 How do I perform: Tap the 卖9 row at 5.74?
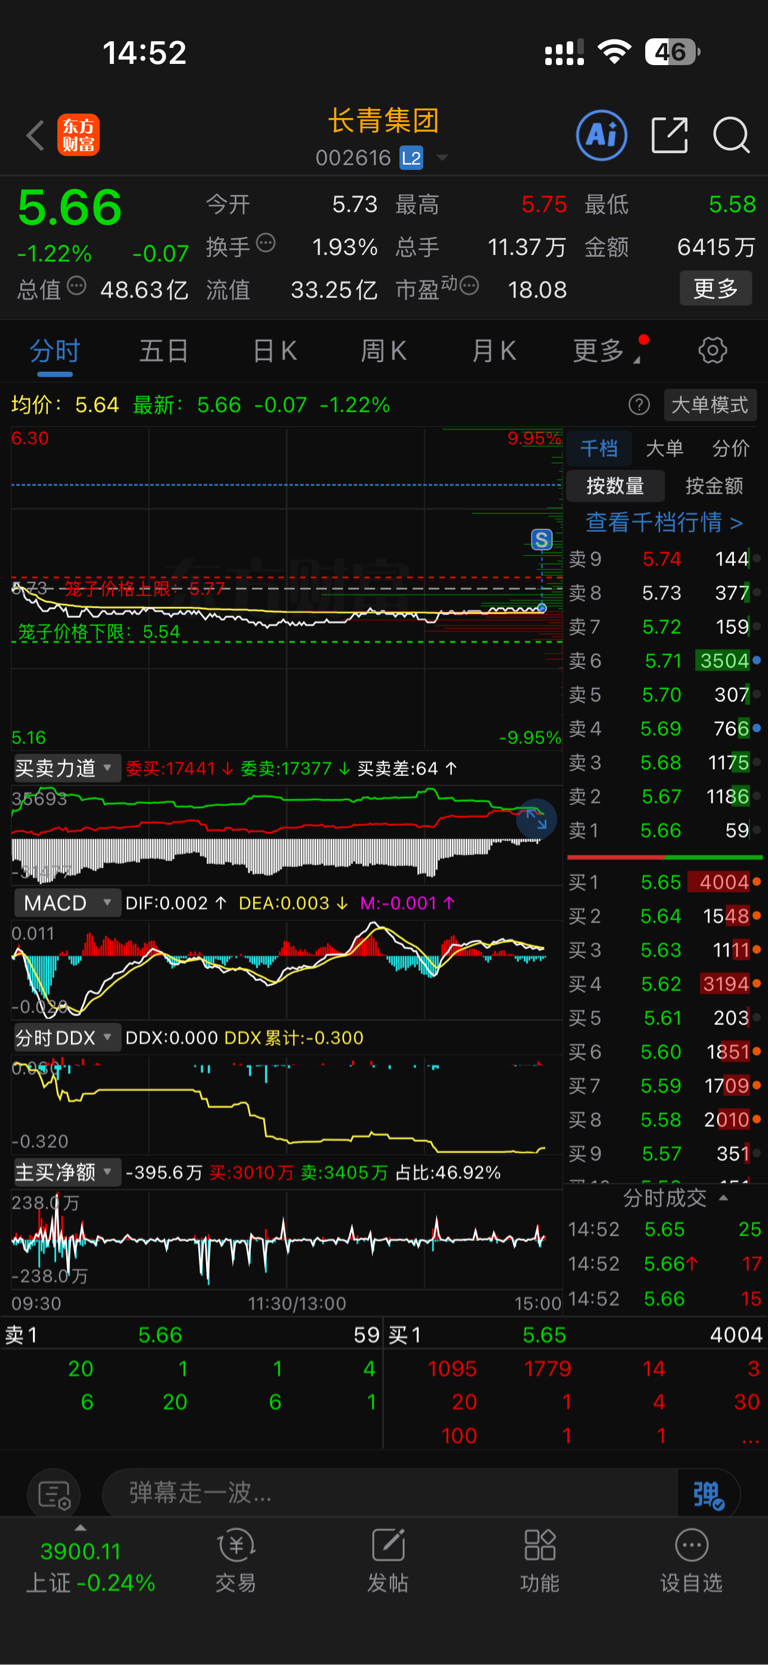click(664, 559)
